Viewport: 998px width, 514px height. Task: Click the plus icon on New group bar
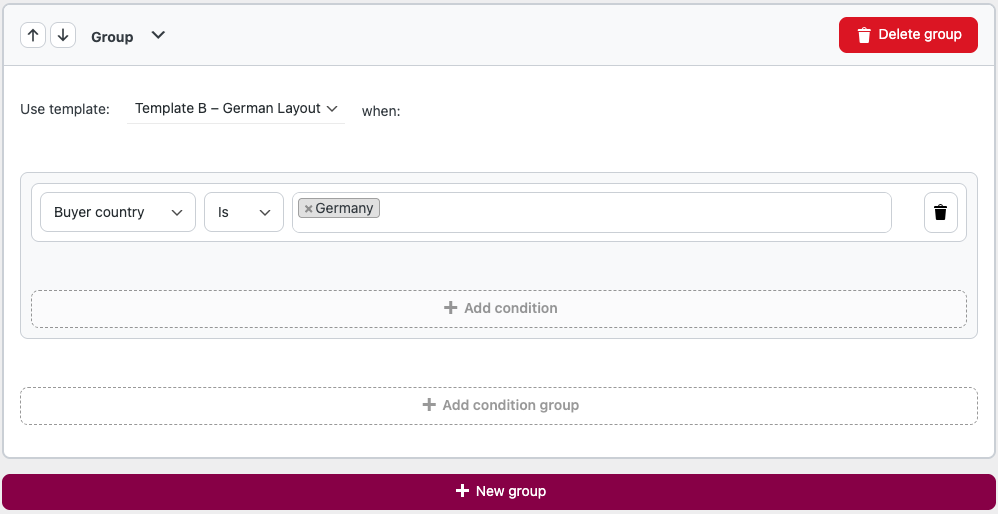pyautogui.click(x=462, y=491)
